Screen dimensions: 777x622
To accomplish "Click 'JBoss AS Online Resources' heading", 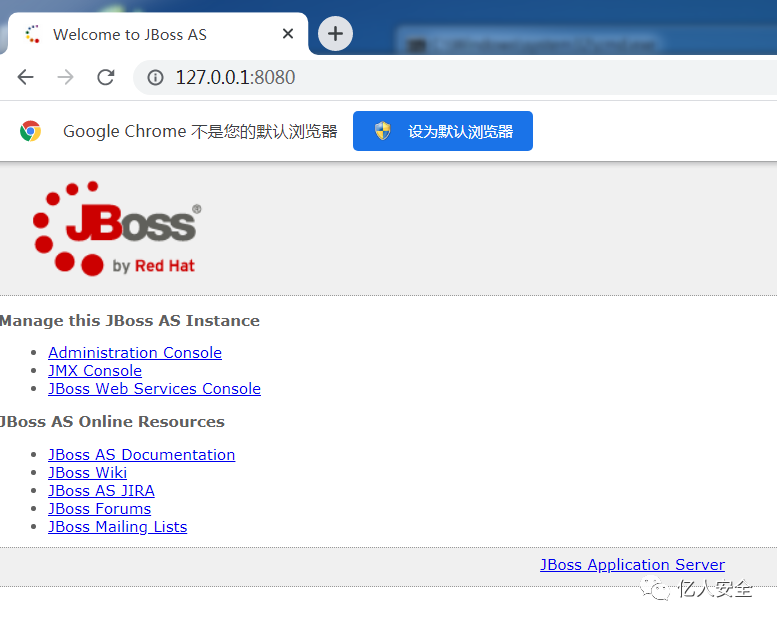I will (x=112, y=421).
